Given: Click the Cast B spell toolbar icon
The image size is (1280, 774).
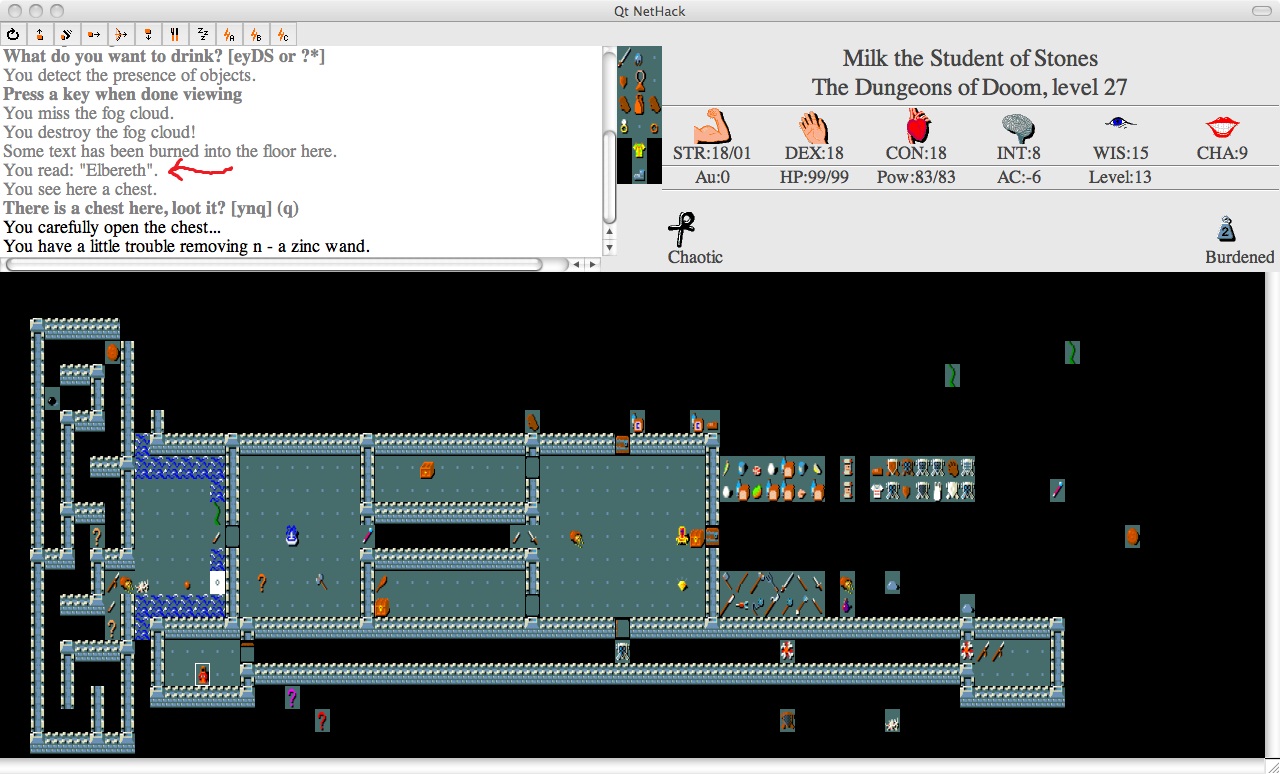Looking at the screenshot, I should [256, 34].
